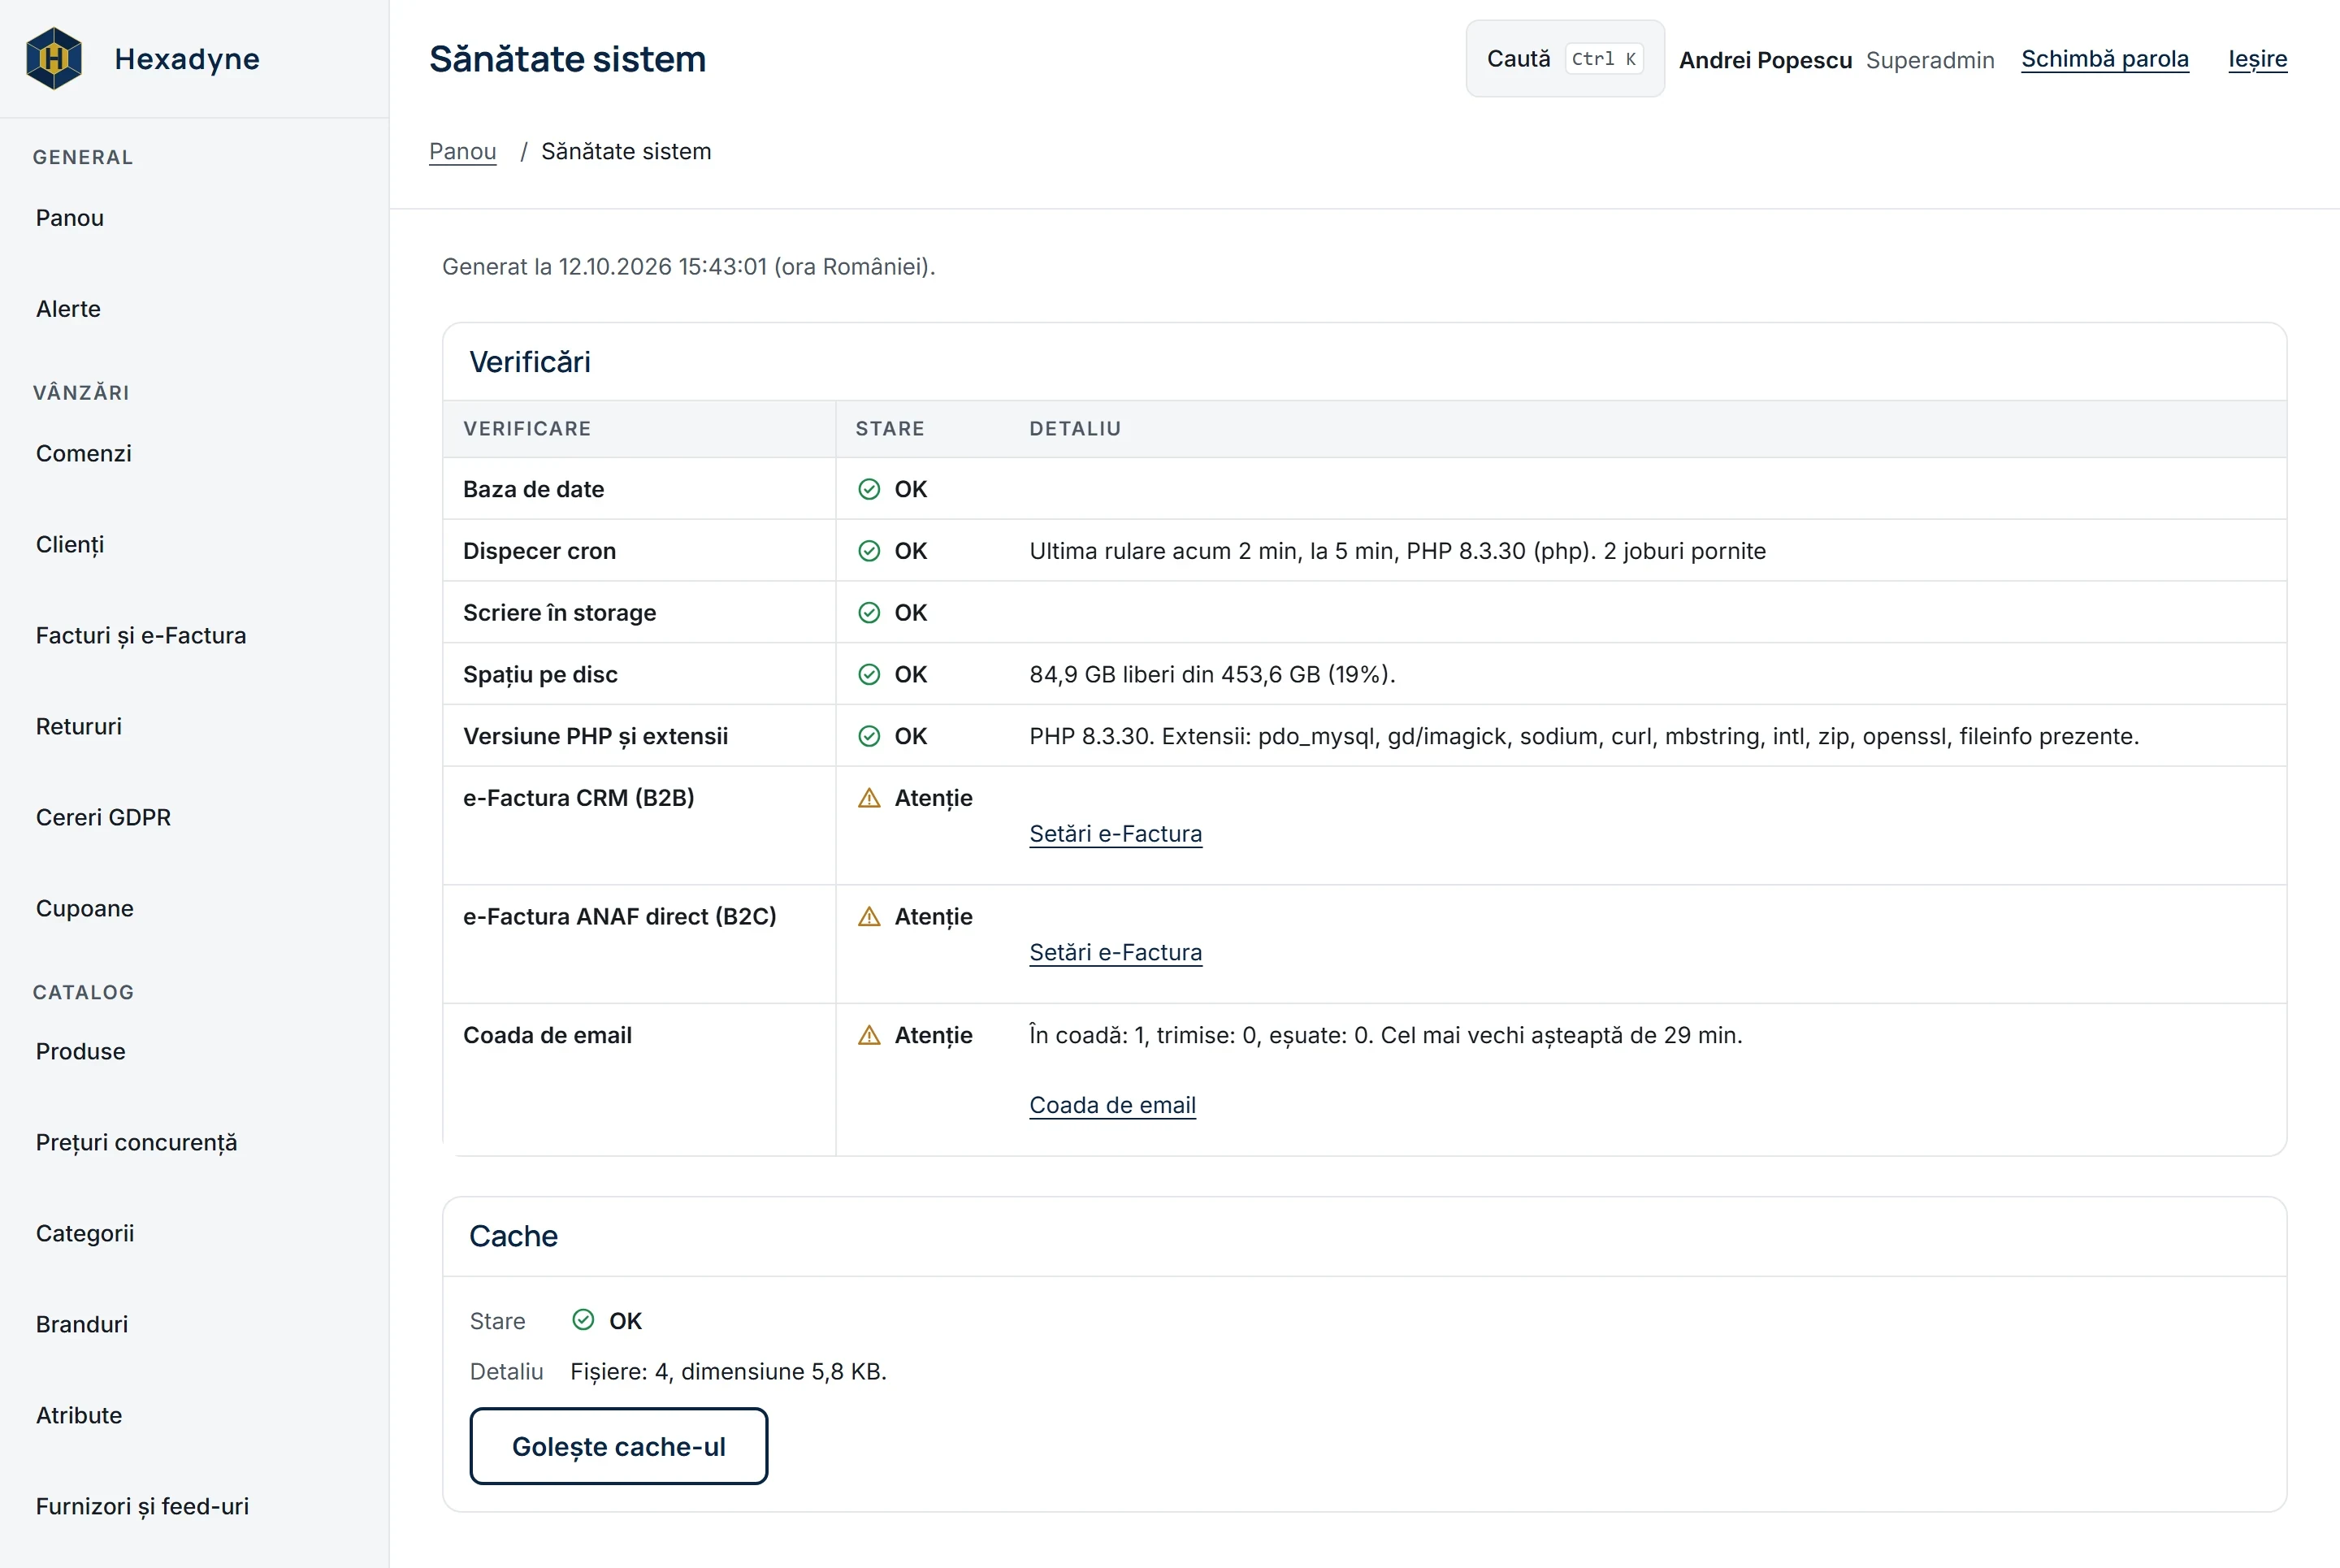Click the Schimbă parola link
Image resolution: width=2340 pixels, height=1568 pixels.
click(2105, 59)
